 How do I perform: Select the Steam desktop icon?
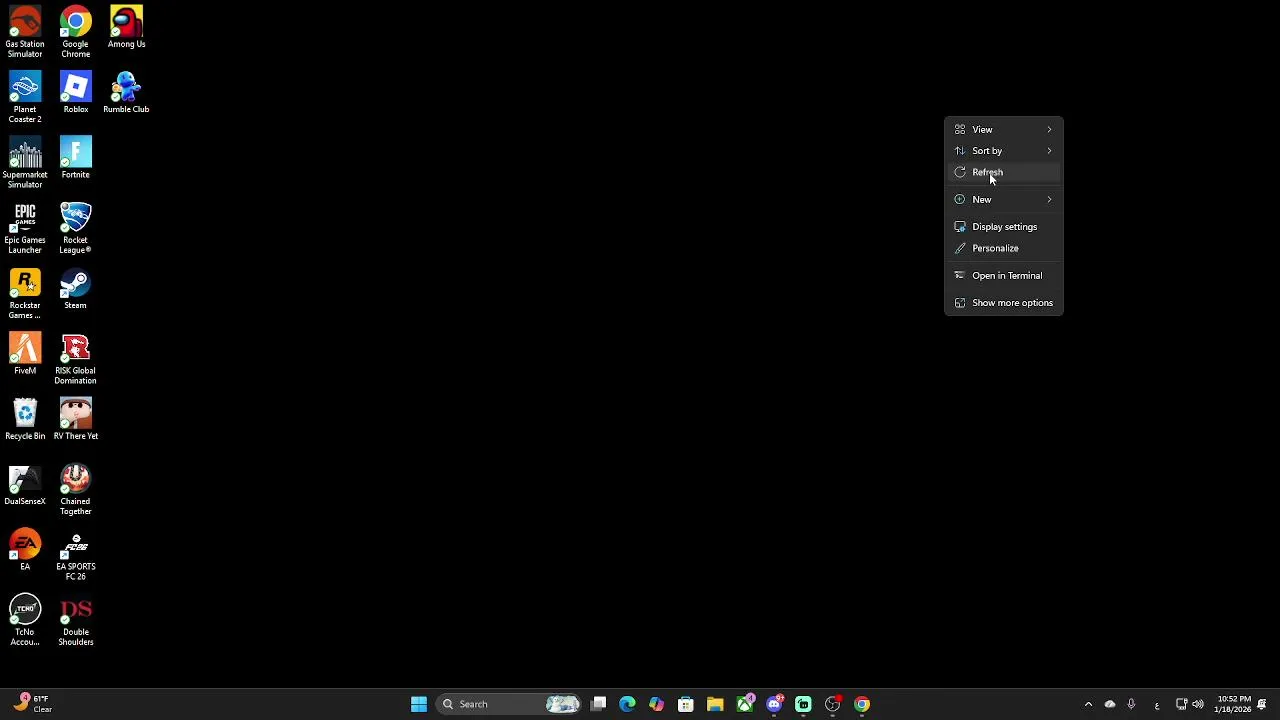pos(75,288)
